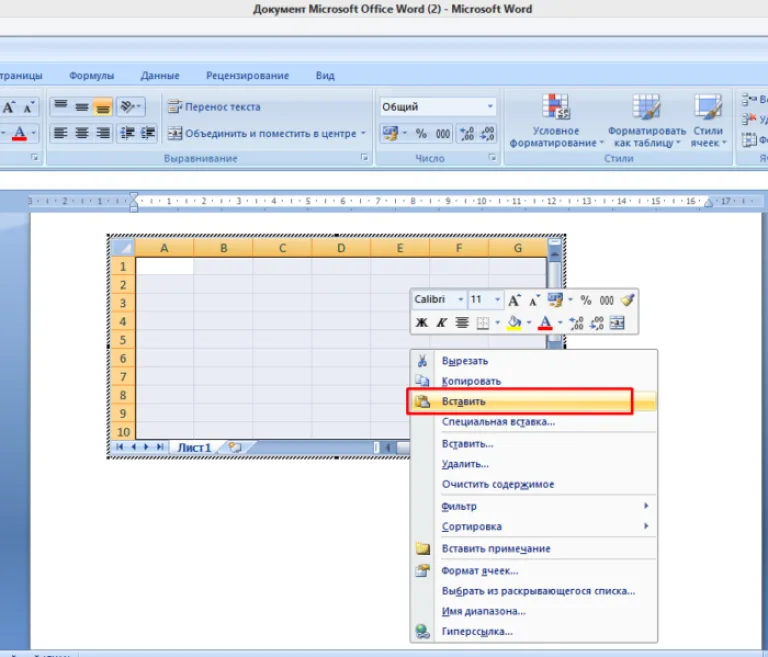The image size is (768, 657).
Task: Click column C header
Action: 282,248
